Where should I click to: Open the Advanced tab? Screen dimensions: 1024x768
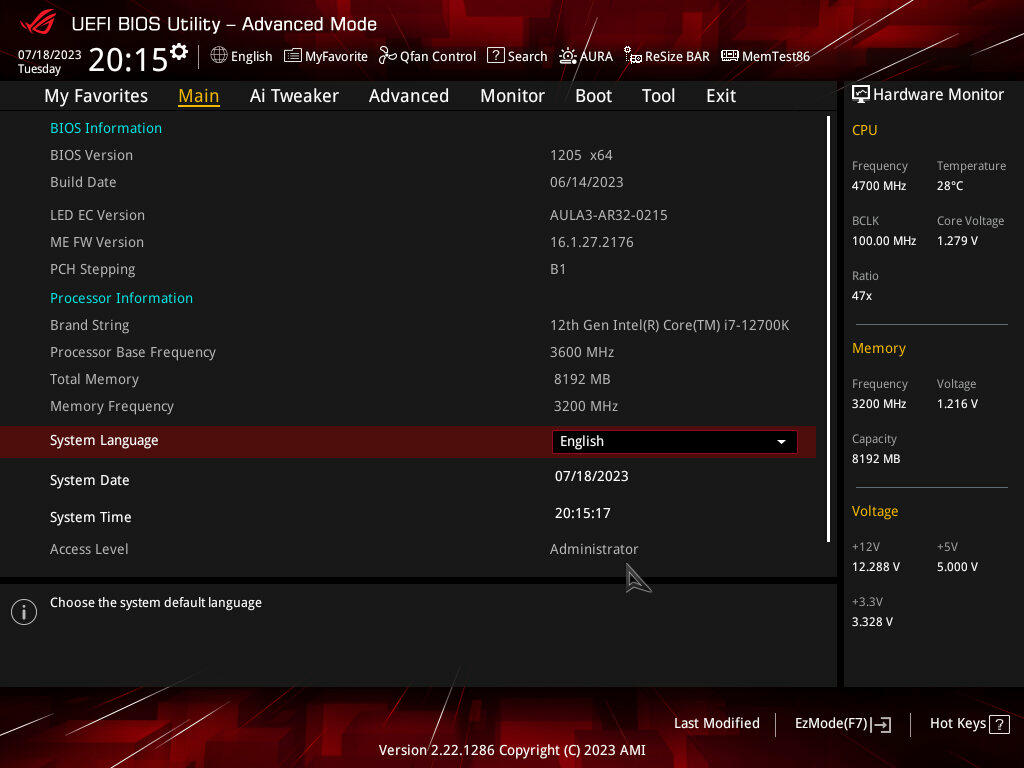408,96
